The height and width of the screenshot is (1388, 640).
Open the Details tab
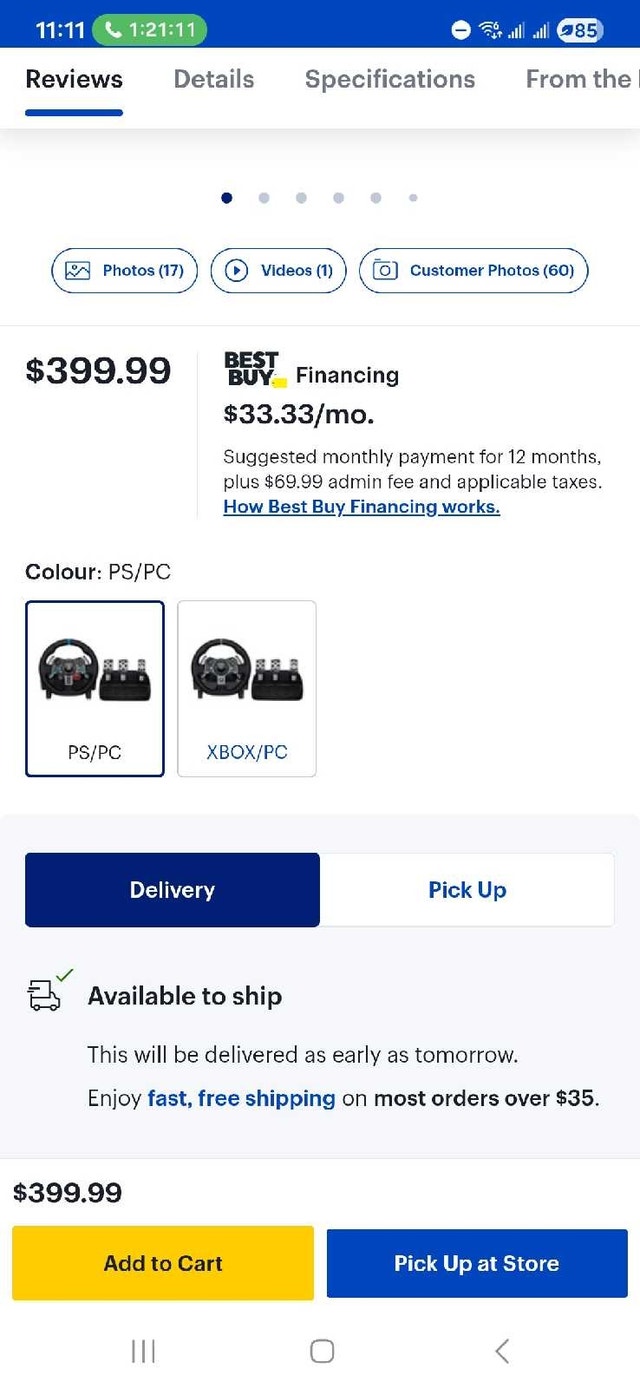coord(214,79)
